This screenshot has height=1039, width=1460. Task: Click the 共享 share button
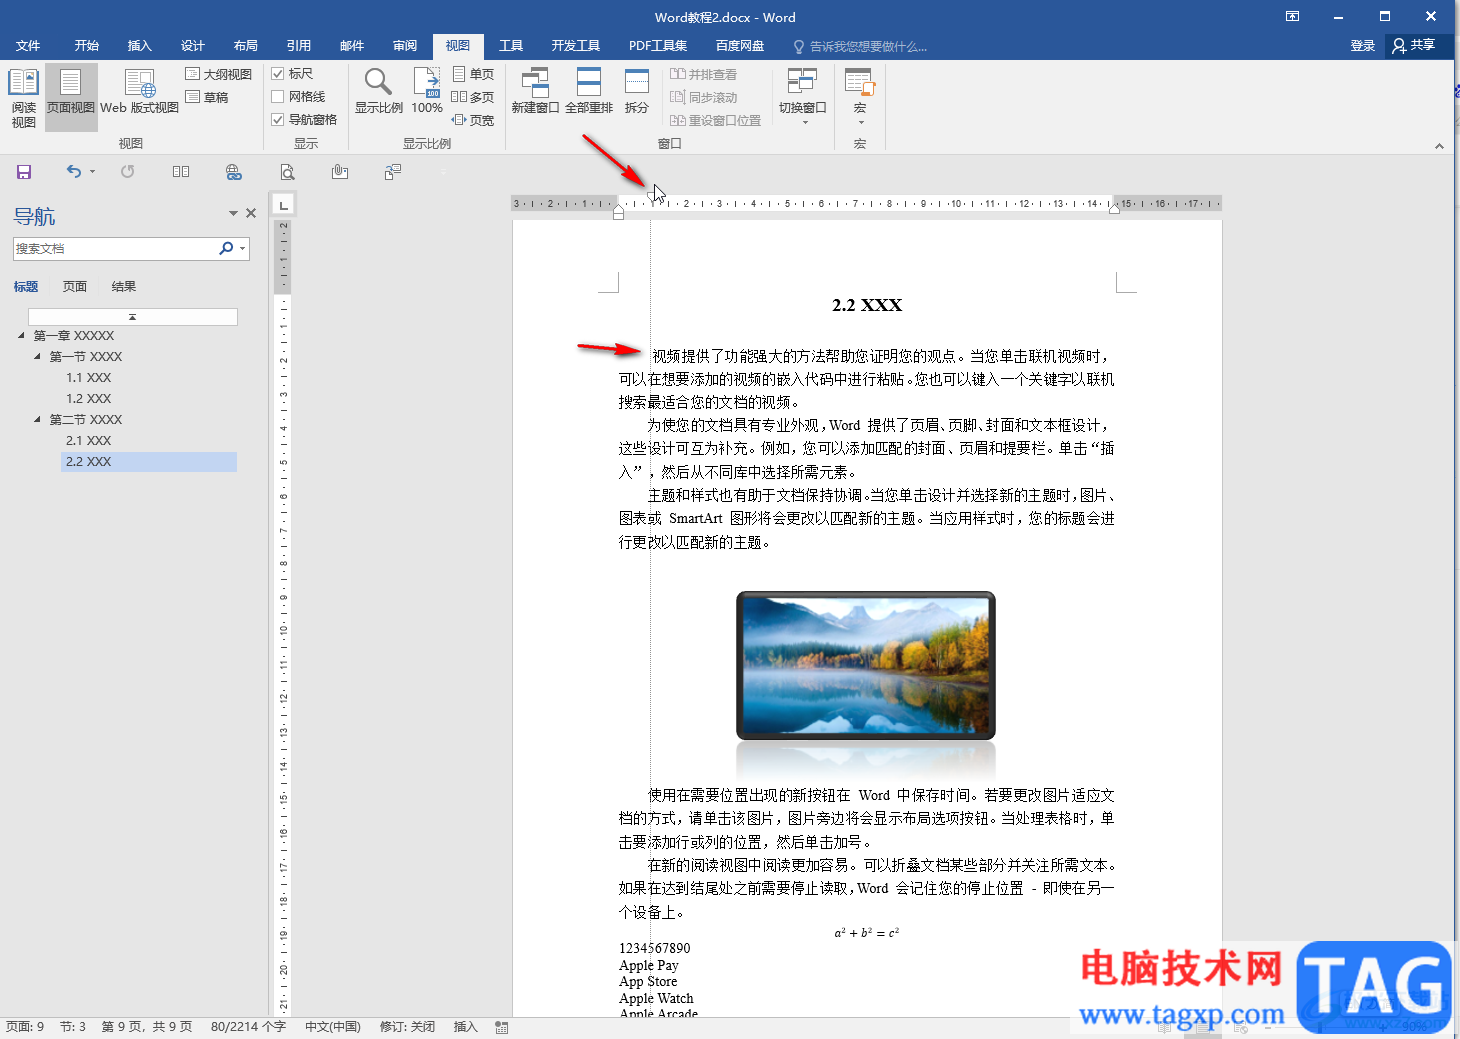(x=1414, y=46)
